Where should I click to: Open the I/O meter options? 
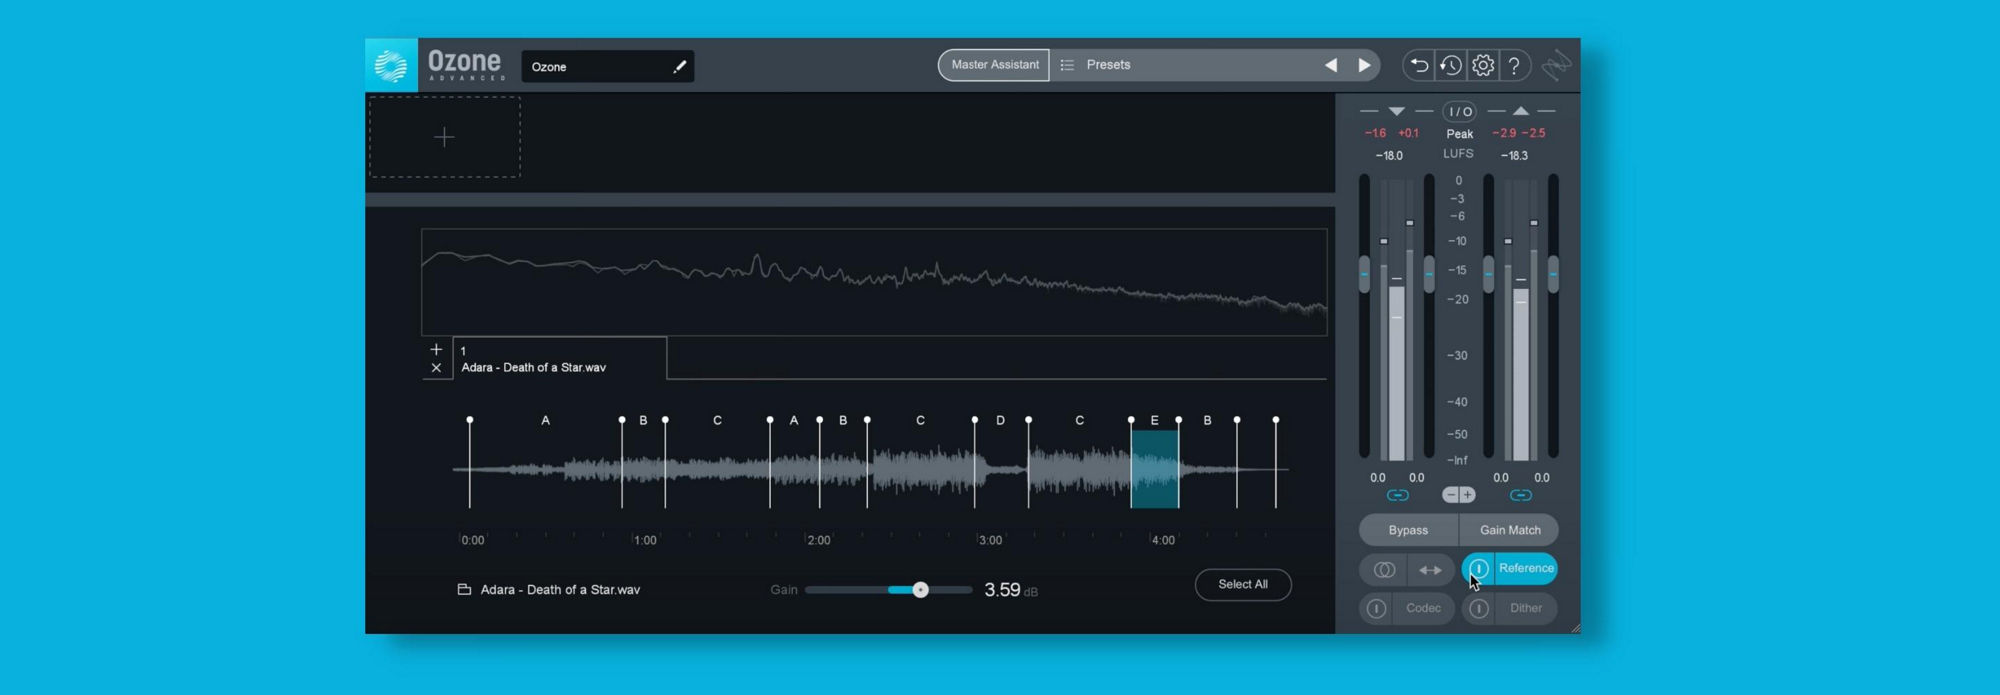[1460, 112]
